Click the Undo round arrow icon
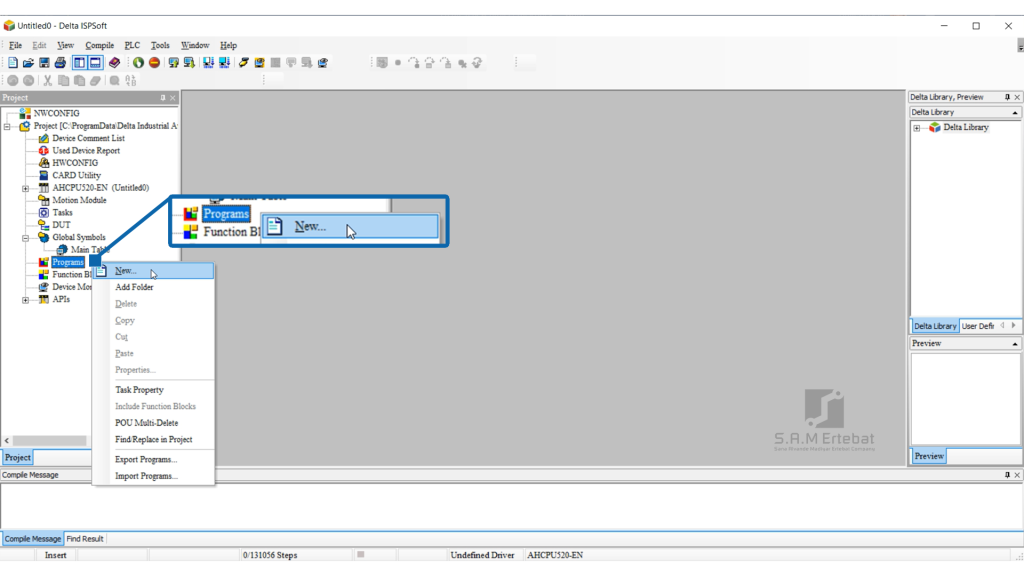Image resolution: width=1024 pixels, height=576 pixels. [12, 80]
